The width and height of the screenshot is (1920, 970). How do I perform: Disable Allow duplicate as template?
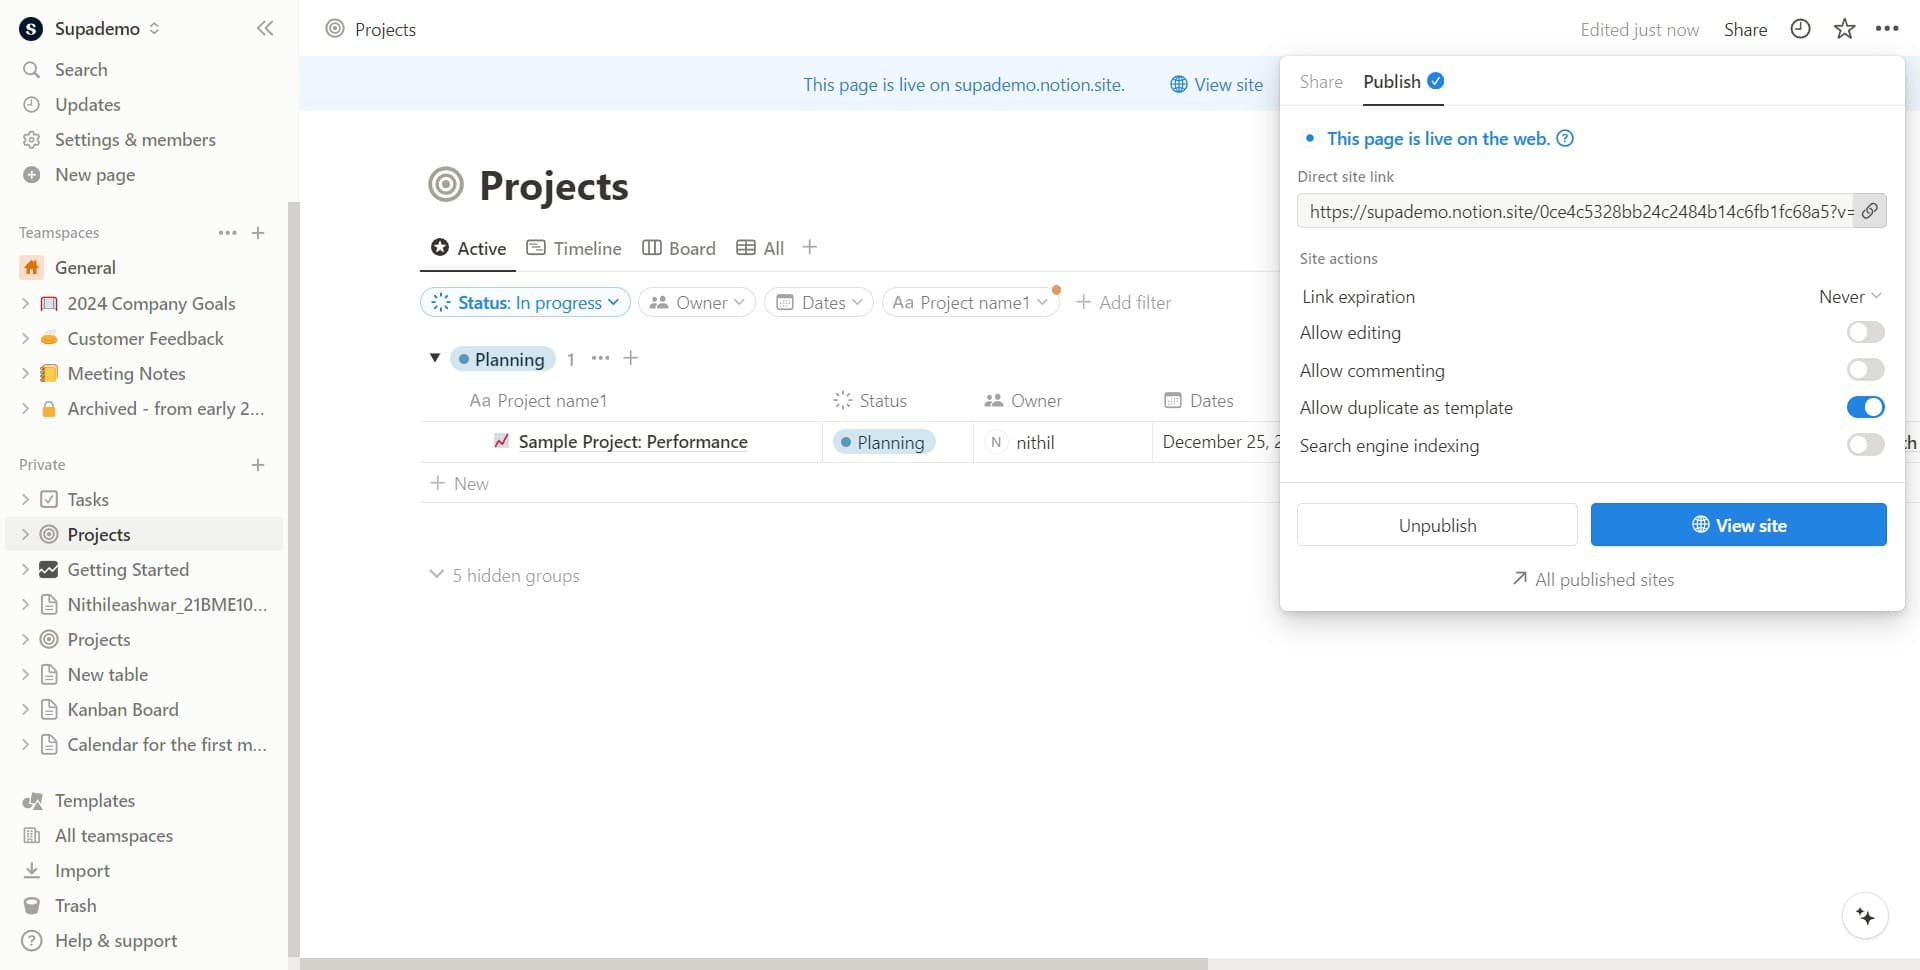click(x=1864, y=407)
